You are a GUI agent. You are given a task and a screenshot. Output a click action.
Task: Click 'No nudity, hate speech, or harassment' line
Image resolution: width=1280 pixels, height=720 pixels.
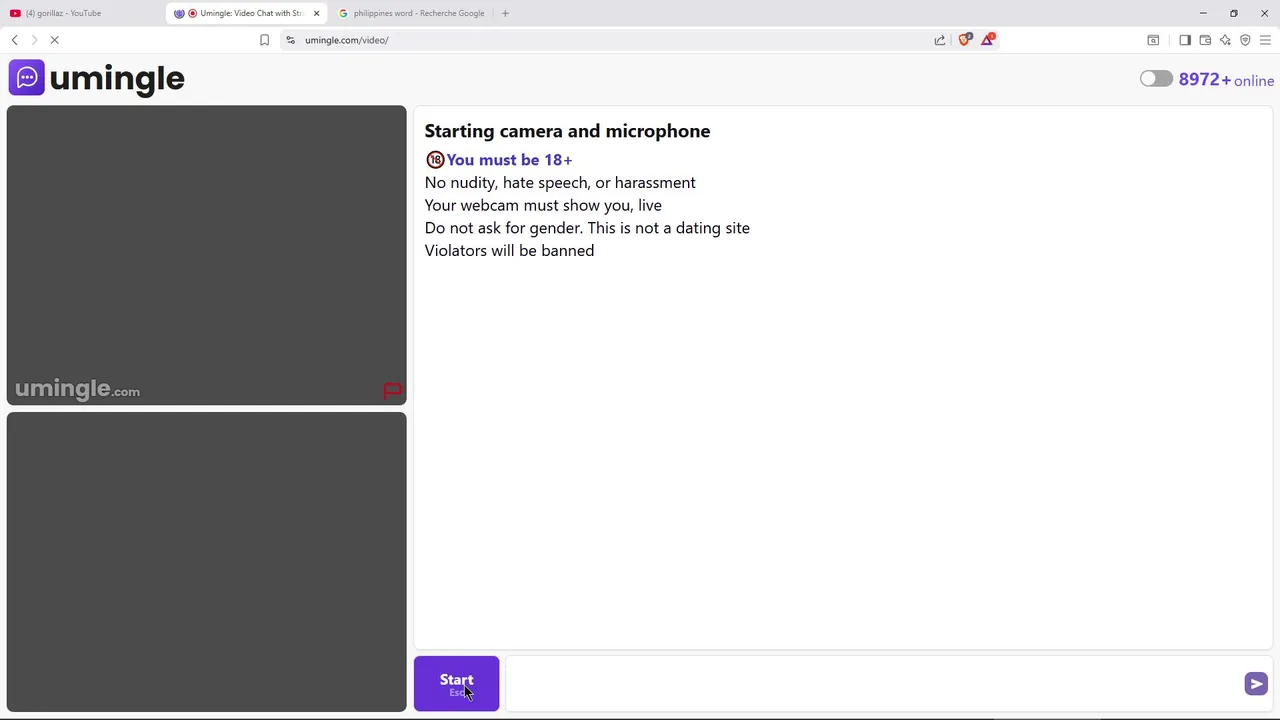click(560, 182)
